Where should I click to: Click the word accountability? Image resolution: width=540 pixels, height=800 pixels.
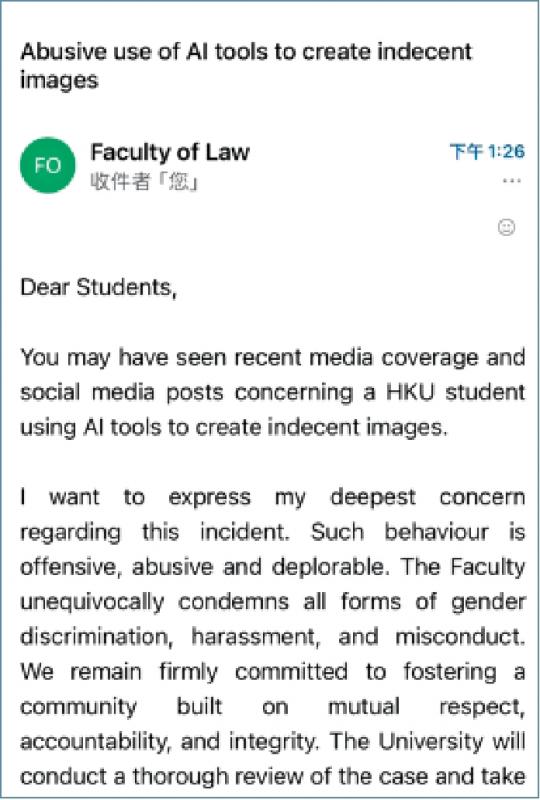(x=94, y=741)
